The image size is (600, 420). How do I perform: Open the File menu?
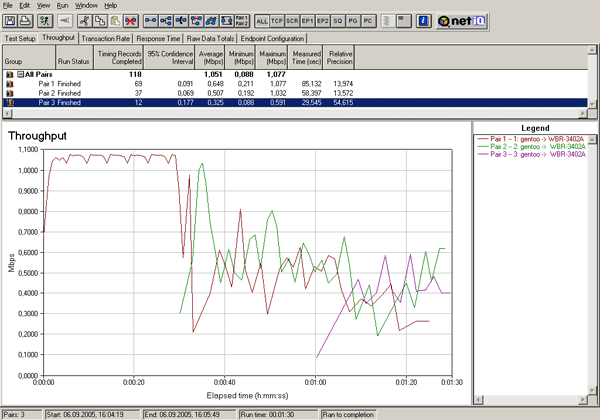click(8, 5)
